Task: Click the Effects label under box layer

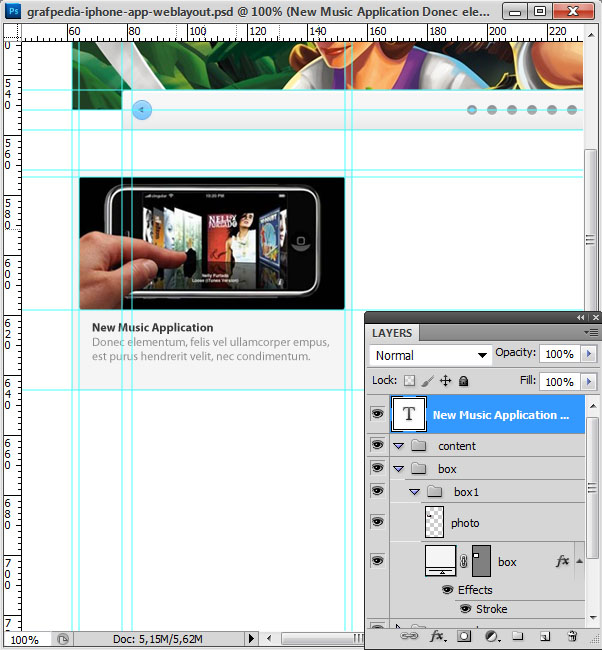Action: point(475,589)
